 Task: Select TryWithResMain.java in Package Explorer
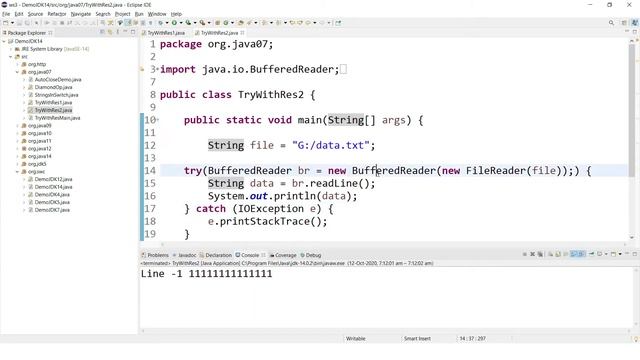58,118
